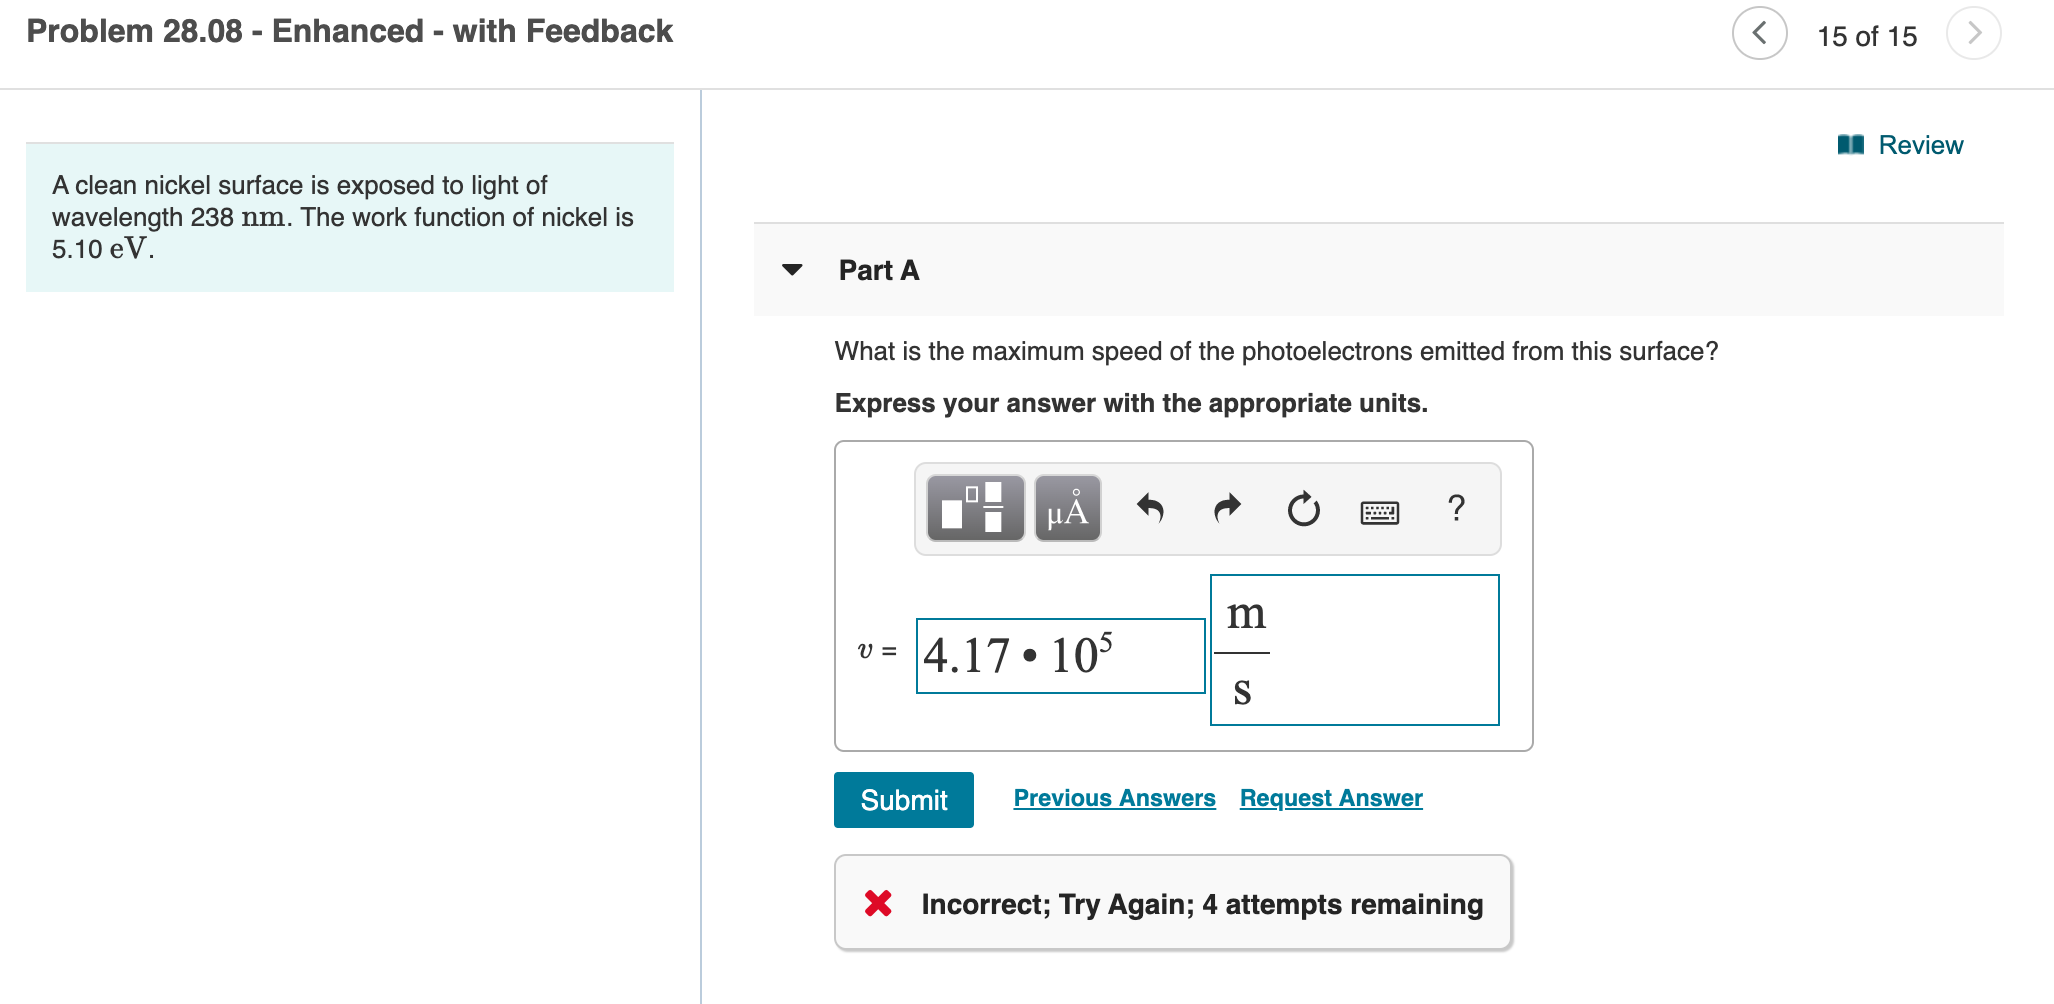Undo the last answer edit
2054x1004 pixels.
pos(1150,509)
